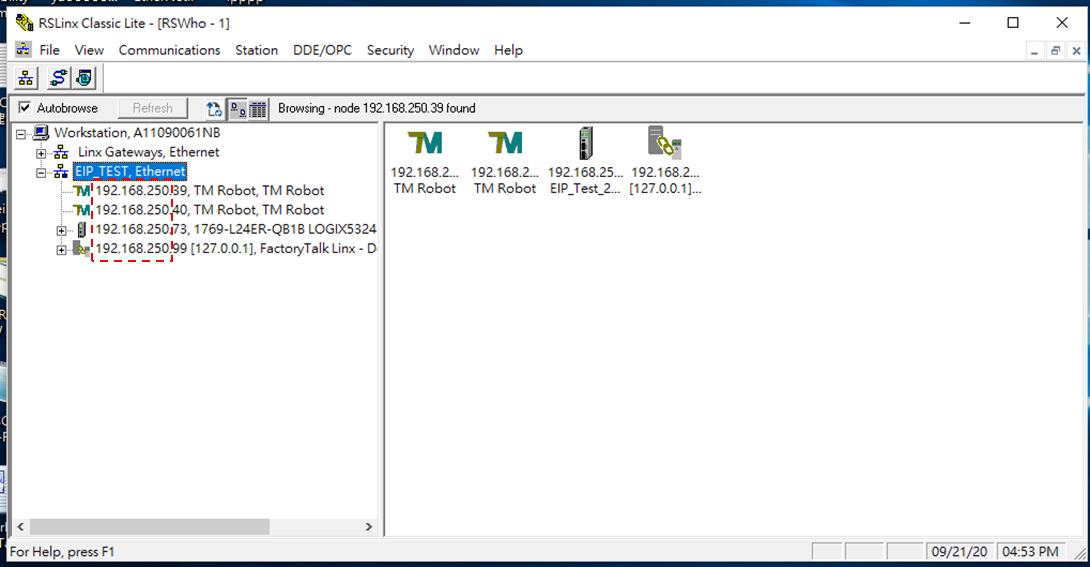1090x567 pixels.
Task: Select 1769-L24ER-QB1B LOGIX5324 tree row
Action: 235,229
